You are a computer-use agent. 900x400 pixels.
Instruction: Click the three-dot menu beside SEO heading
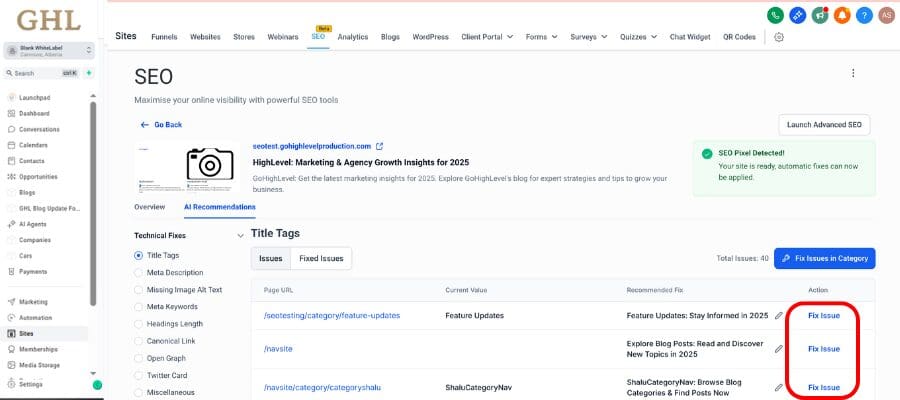853,73
